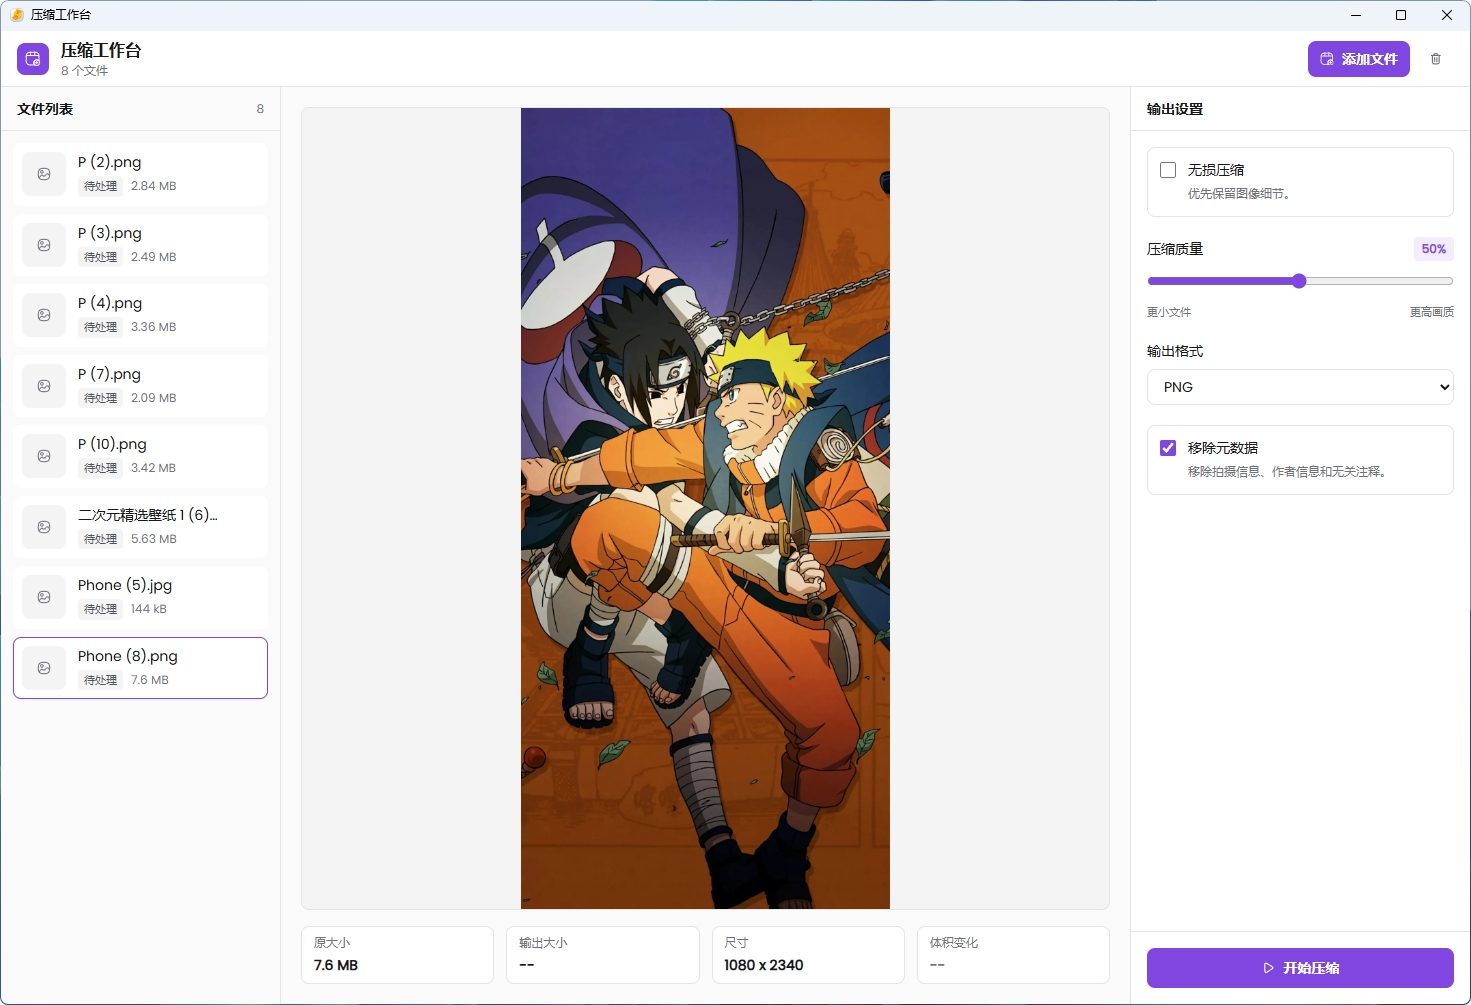
Task: Click the app icon in the title bar
Action: point(17,15)
